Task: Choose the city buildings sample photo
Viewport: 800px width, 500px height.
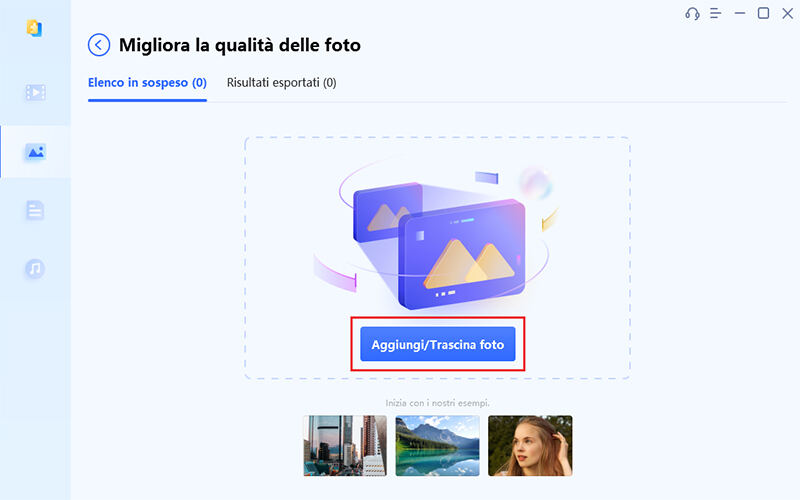Action: pos(345,445)
